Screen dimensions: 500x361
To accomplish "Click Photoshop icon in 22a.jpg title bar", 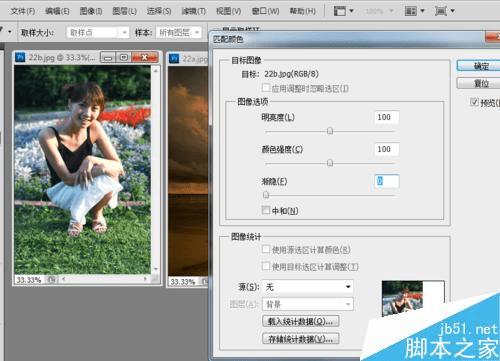I will tap(174, 59).
